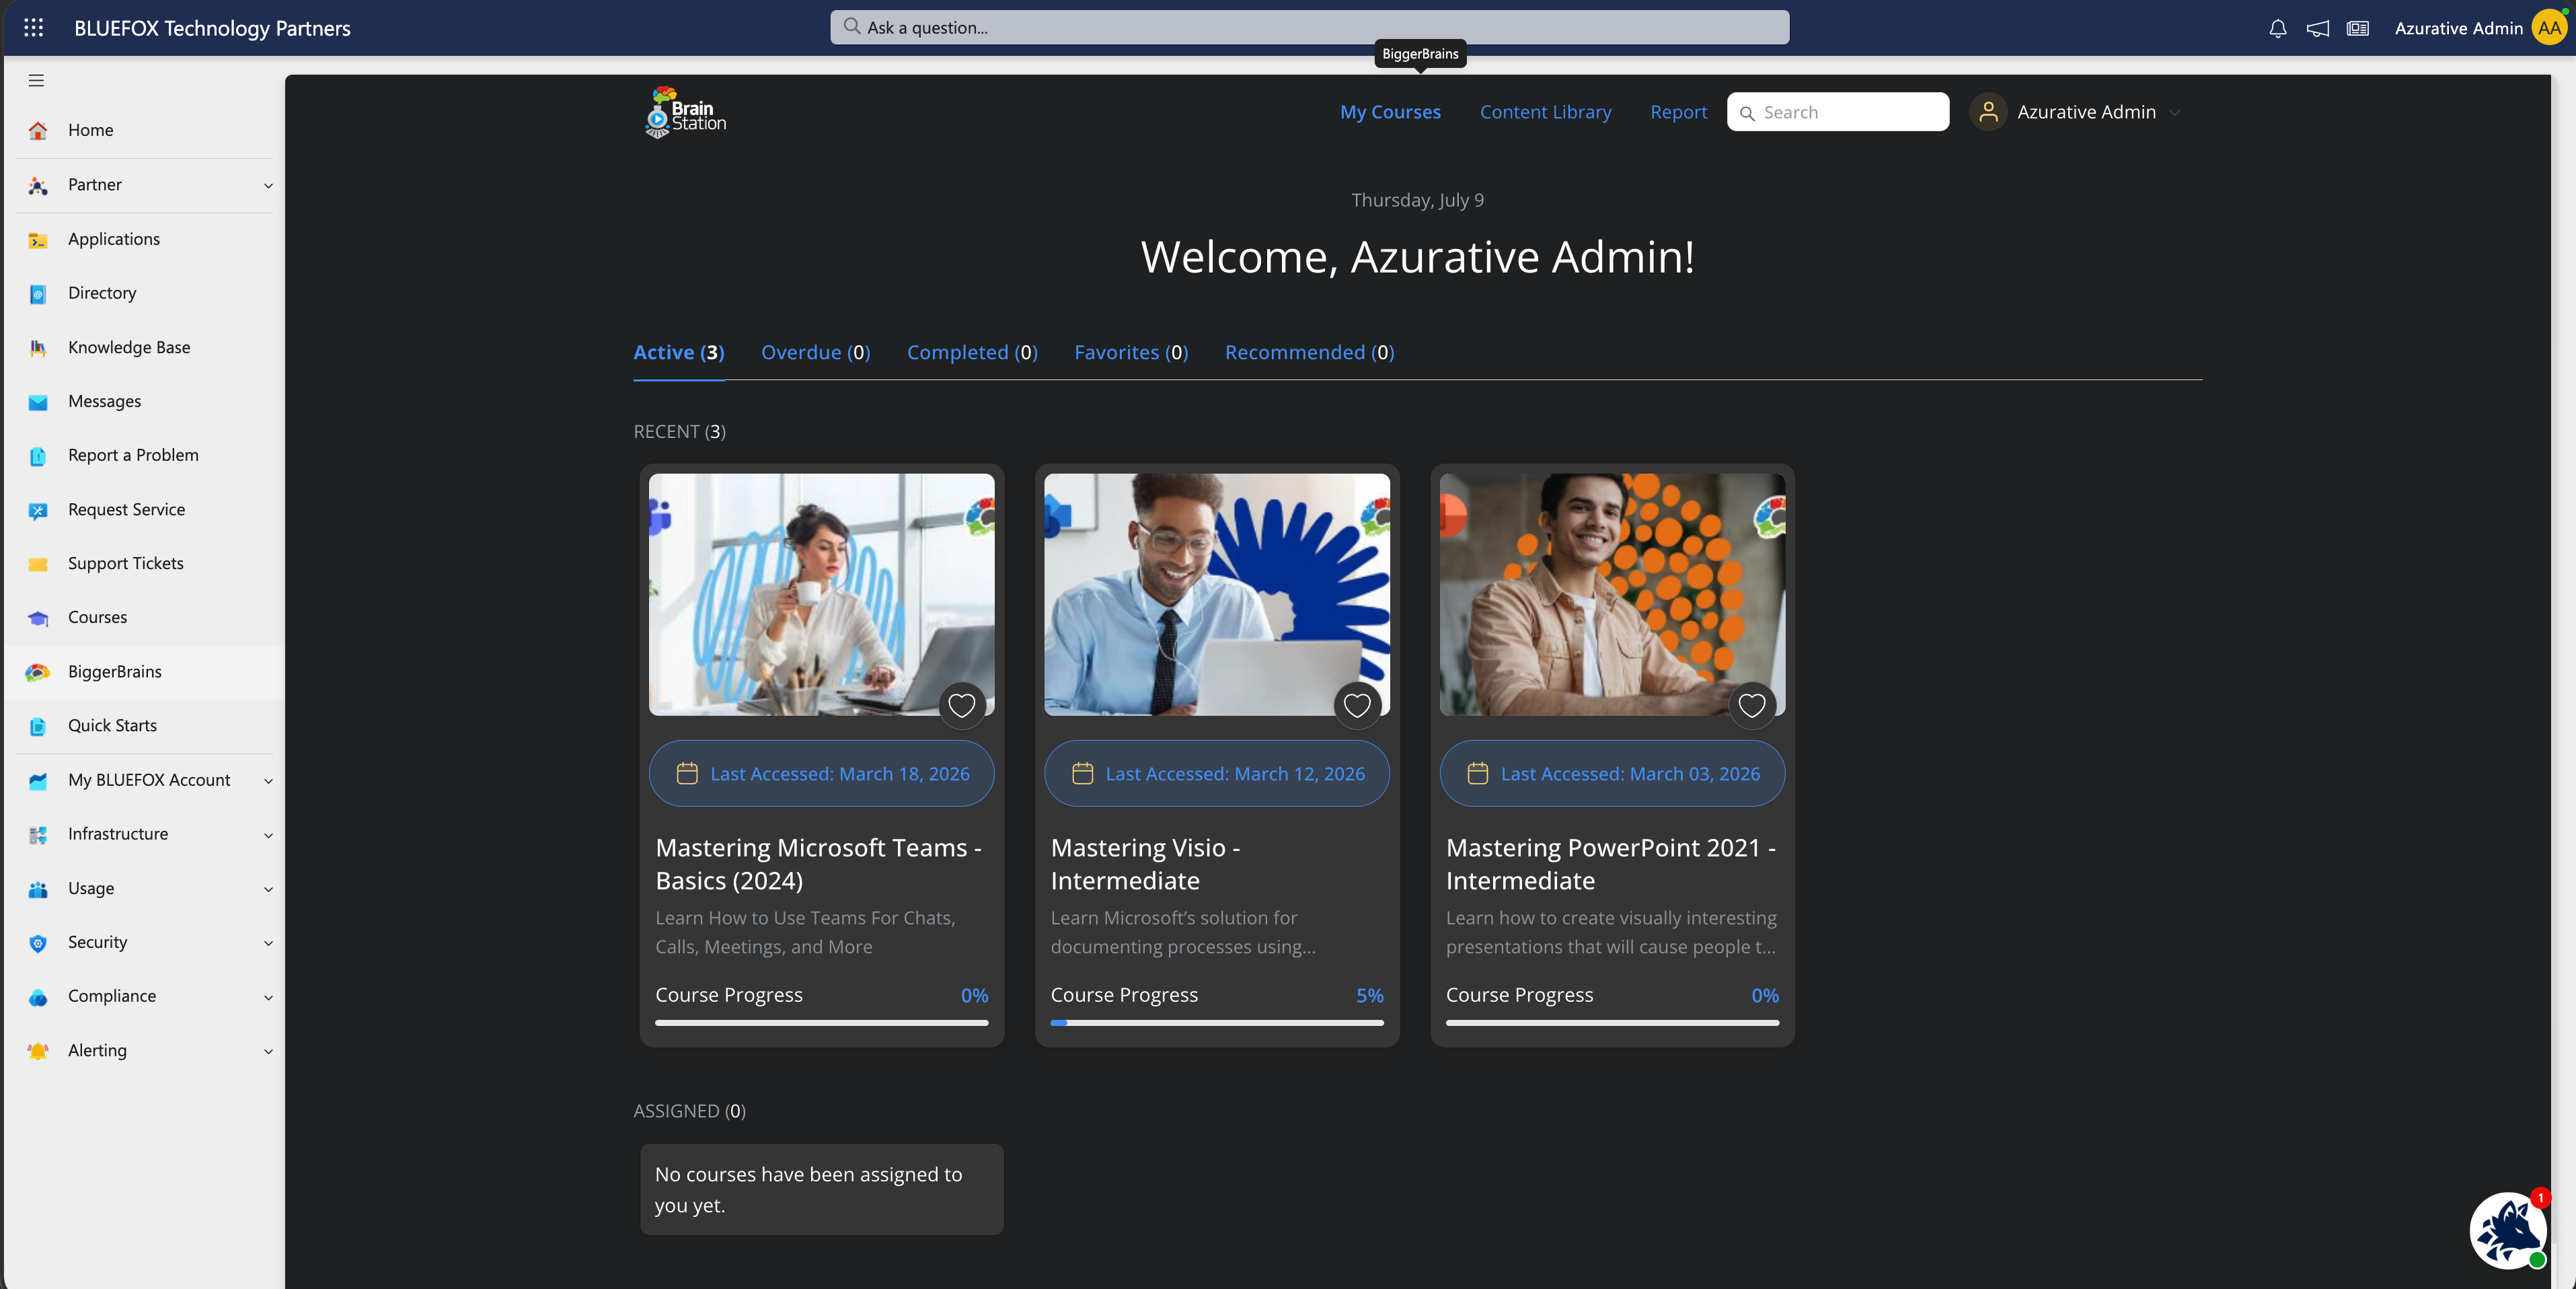Open the news feed icon in header

point(2357,28)
